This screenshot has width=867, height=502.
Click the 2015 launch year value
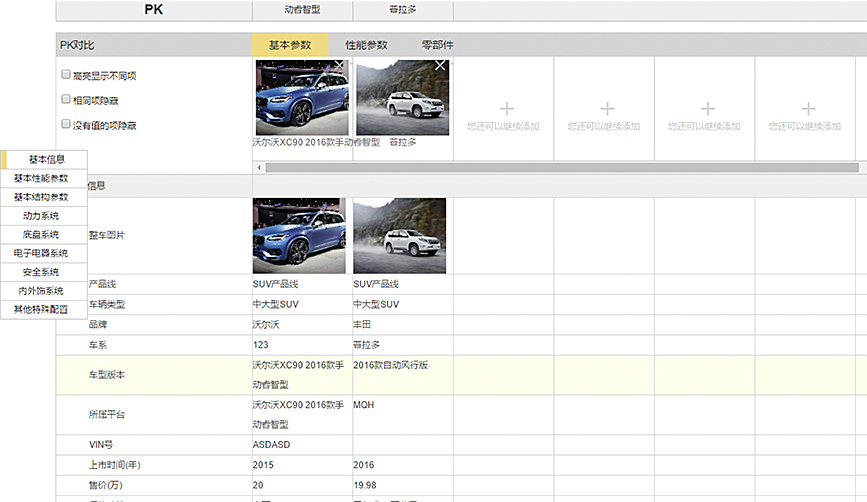coord(263,465)
